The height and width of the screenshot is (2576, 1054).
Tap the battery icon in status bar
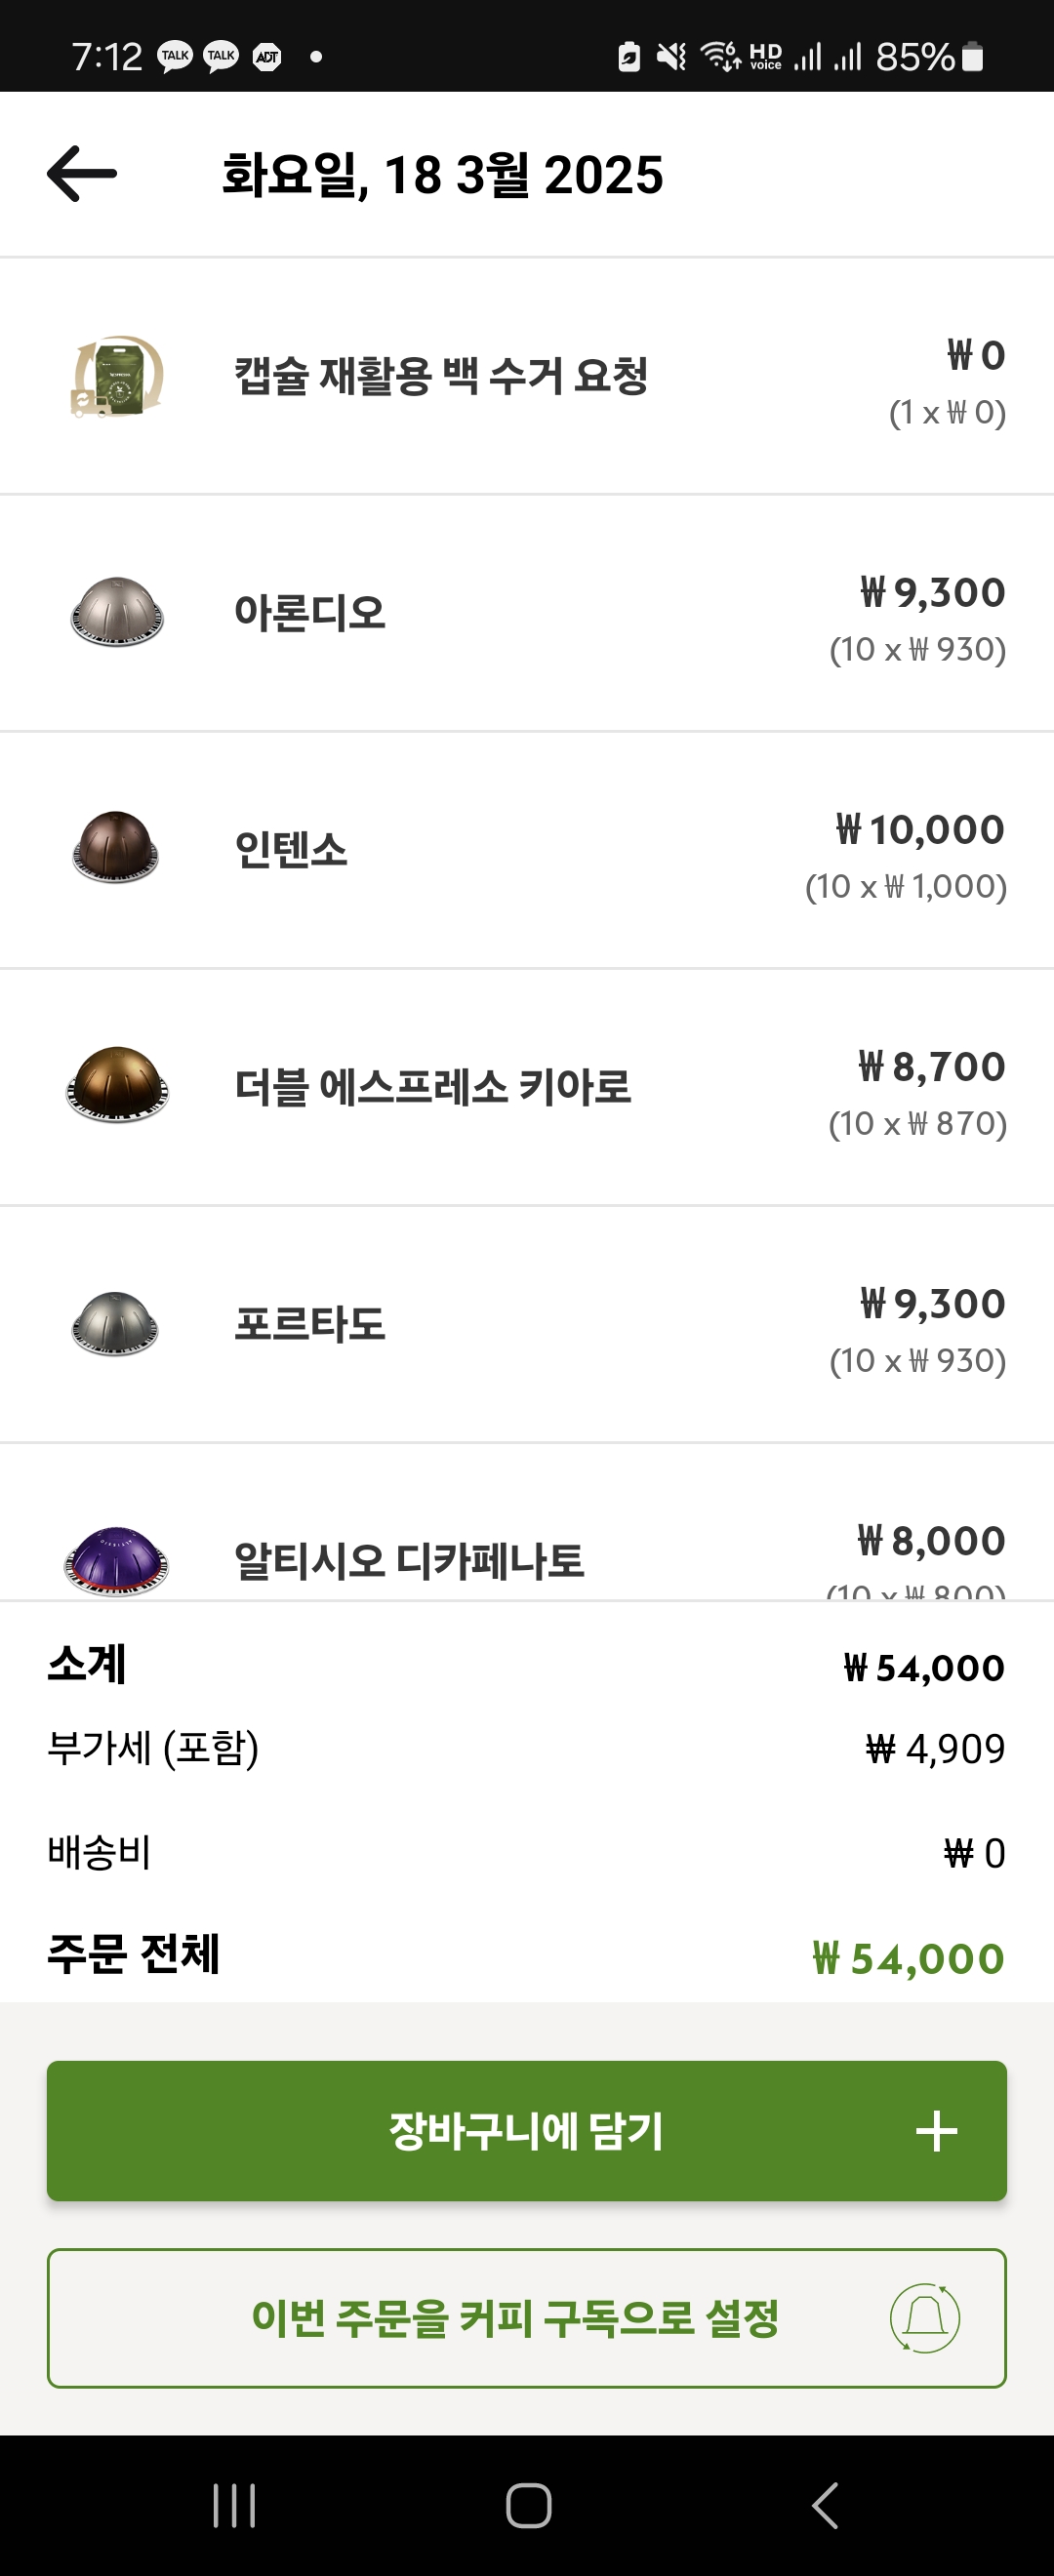click(972, 57)
